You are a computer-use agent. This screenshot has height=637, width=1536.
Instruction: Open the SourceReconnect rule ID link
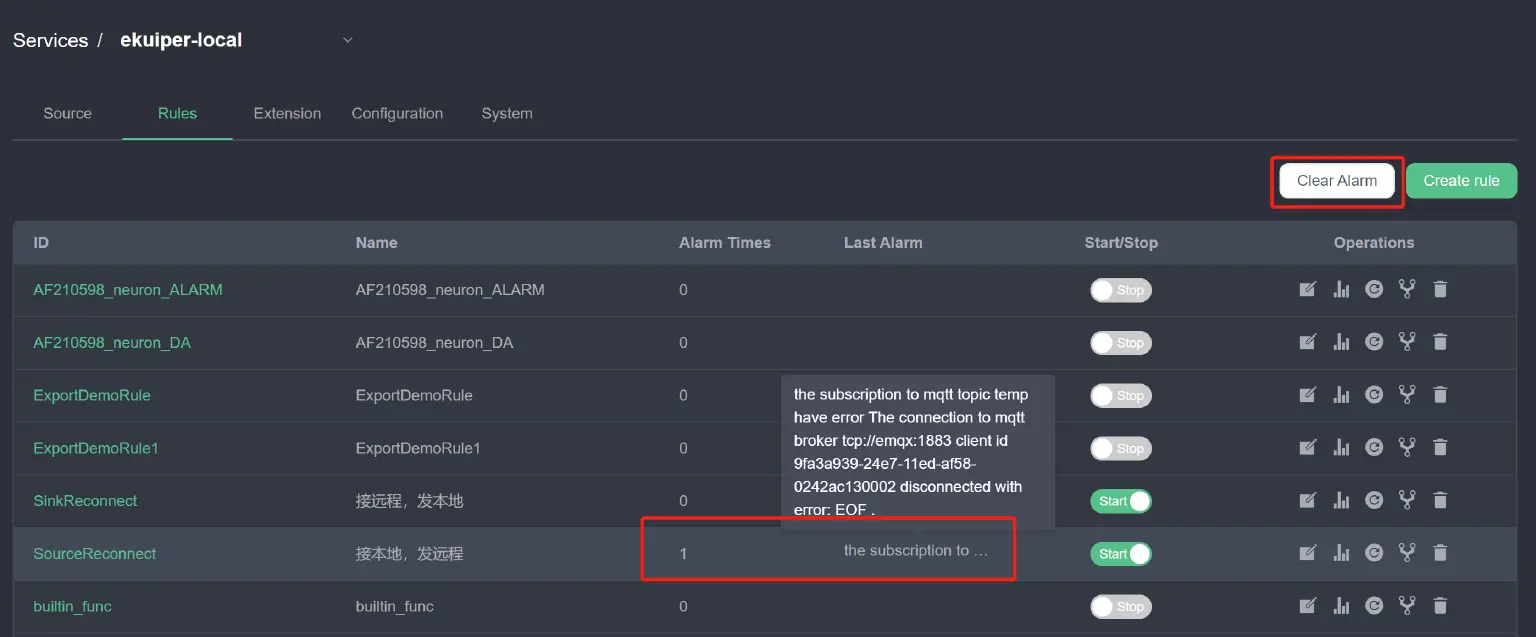(x=95, y=554)
